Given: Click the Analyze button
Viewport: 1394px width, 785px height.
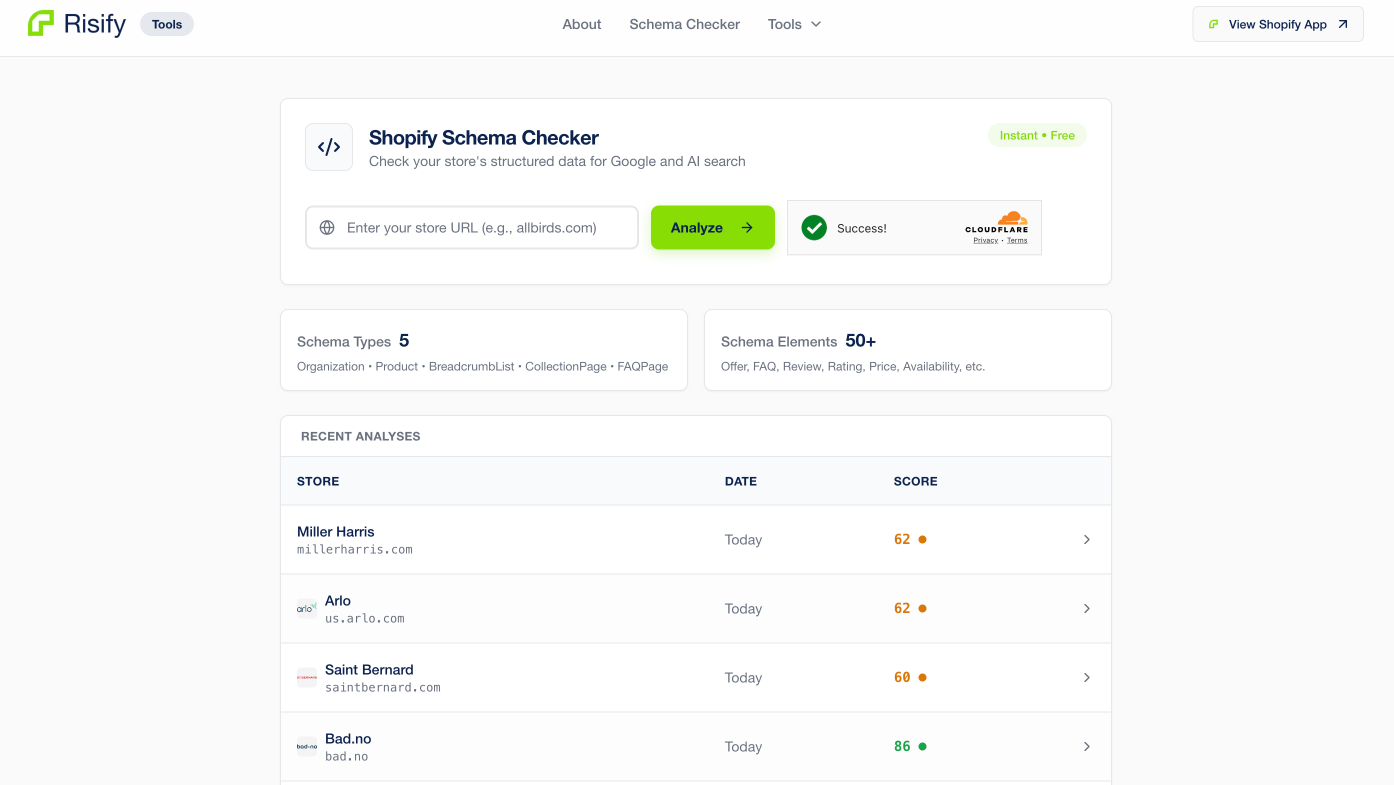Looking at the screenshot, I should click(712, 227).
